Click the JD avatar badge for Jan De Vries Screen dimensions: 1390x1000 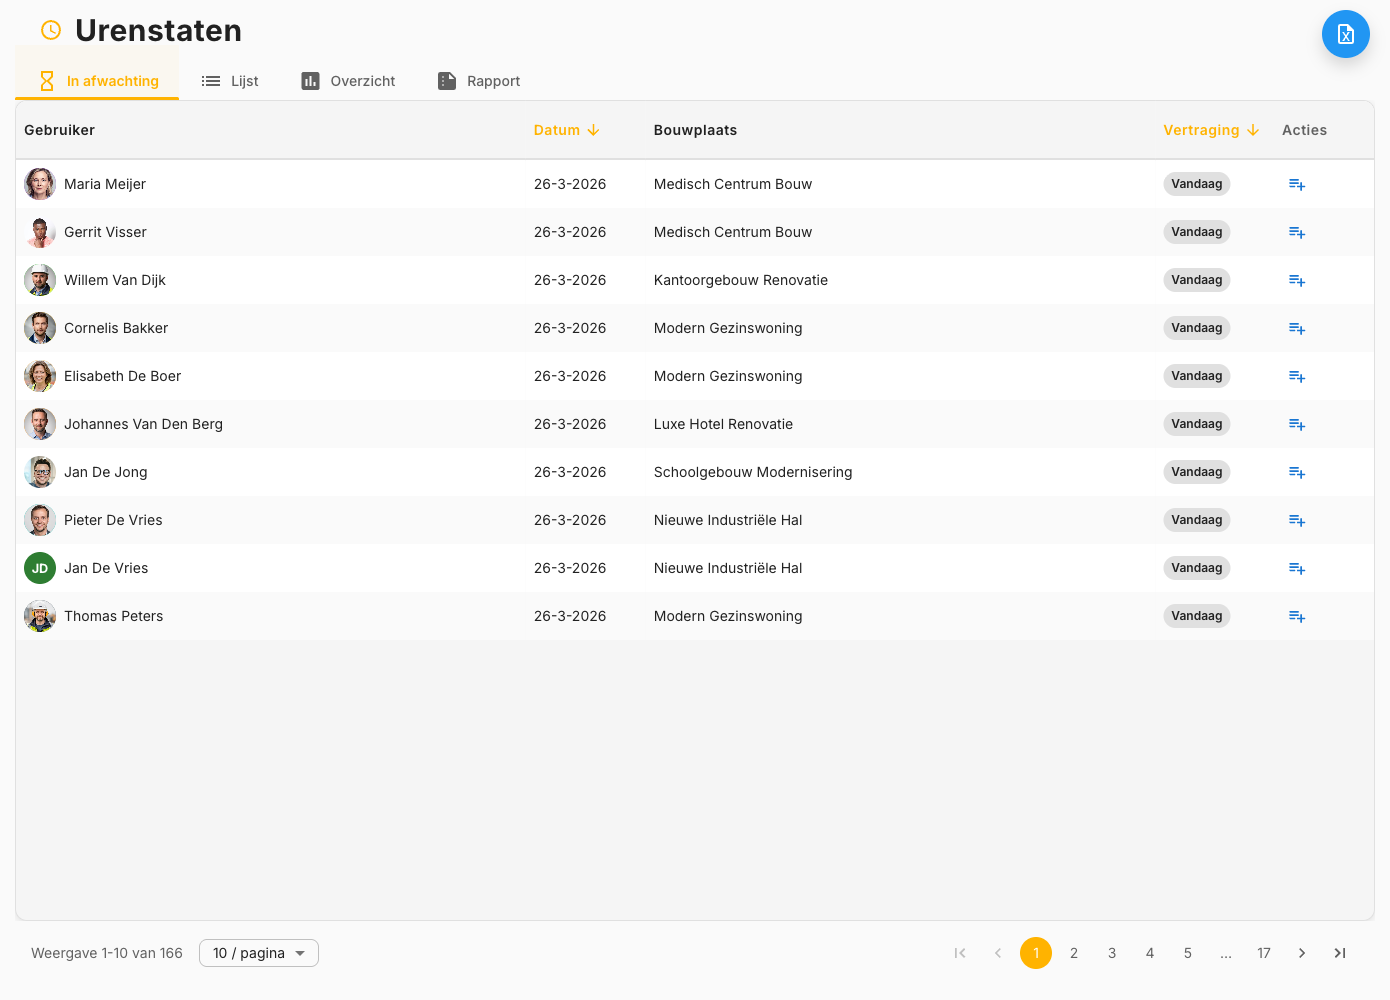pos(39,568)
